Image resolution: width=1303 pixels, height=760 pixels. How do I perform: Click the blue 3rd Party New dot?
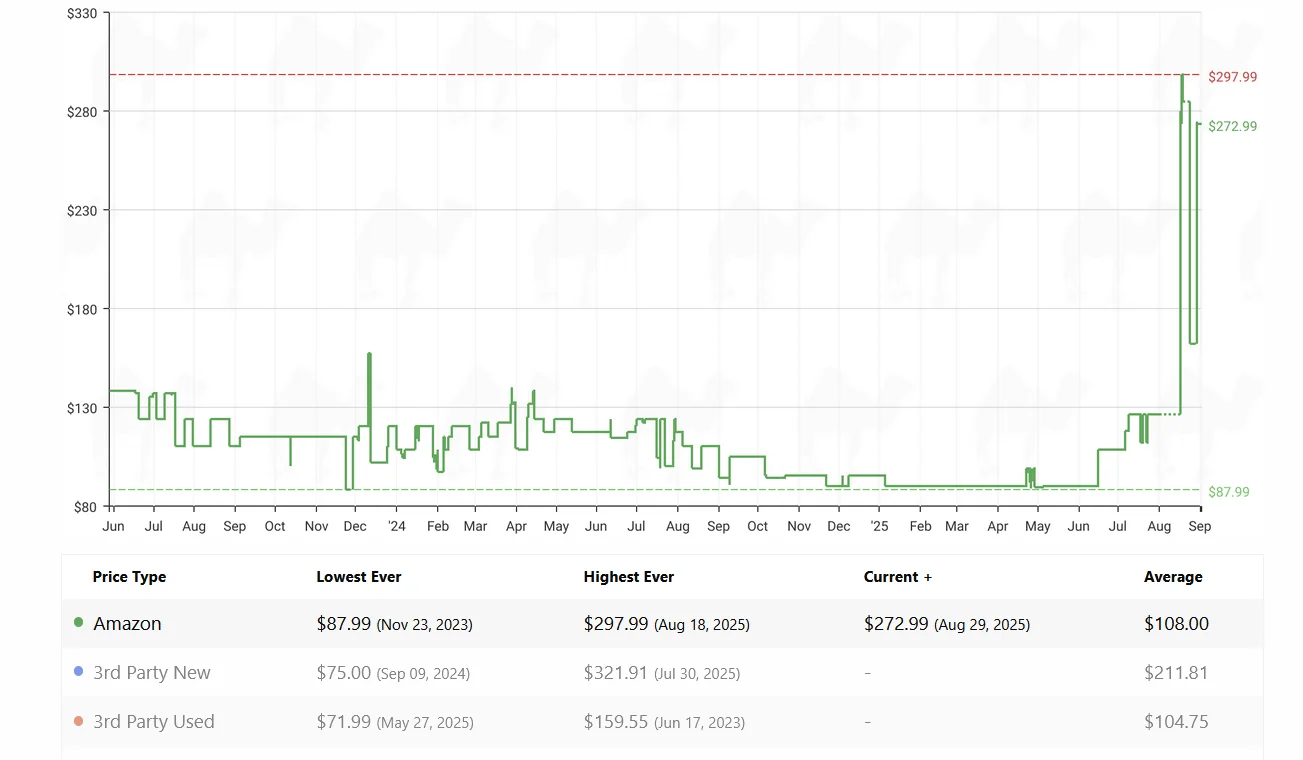(79, 672)
